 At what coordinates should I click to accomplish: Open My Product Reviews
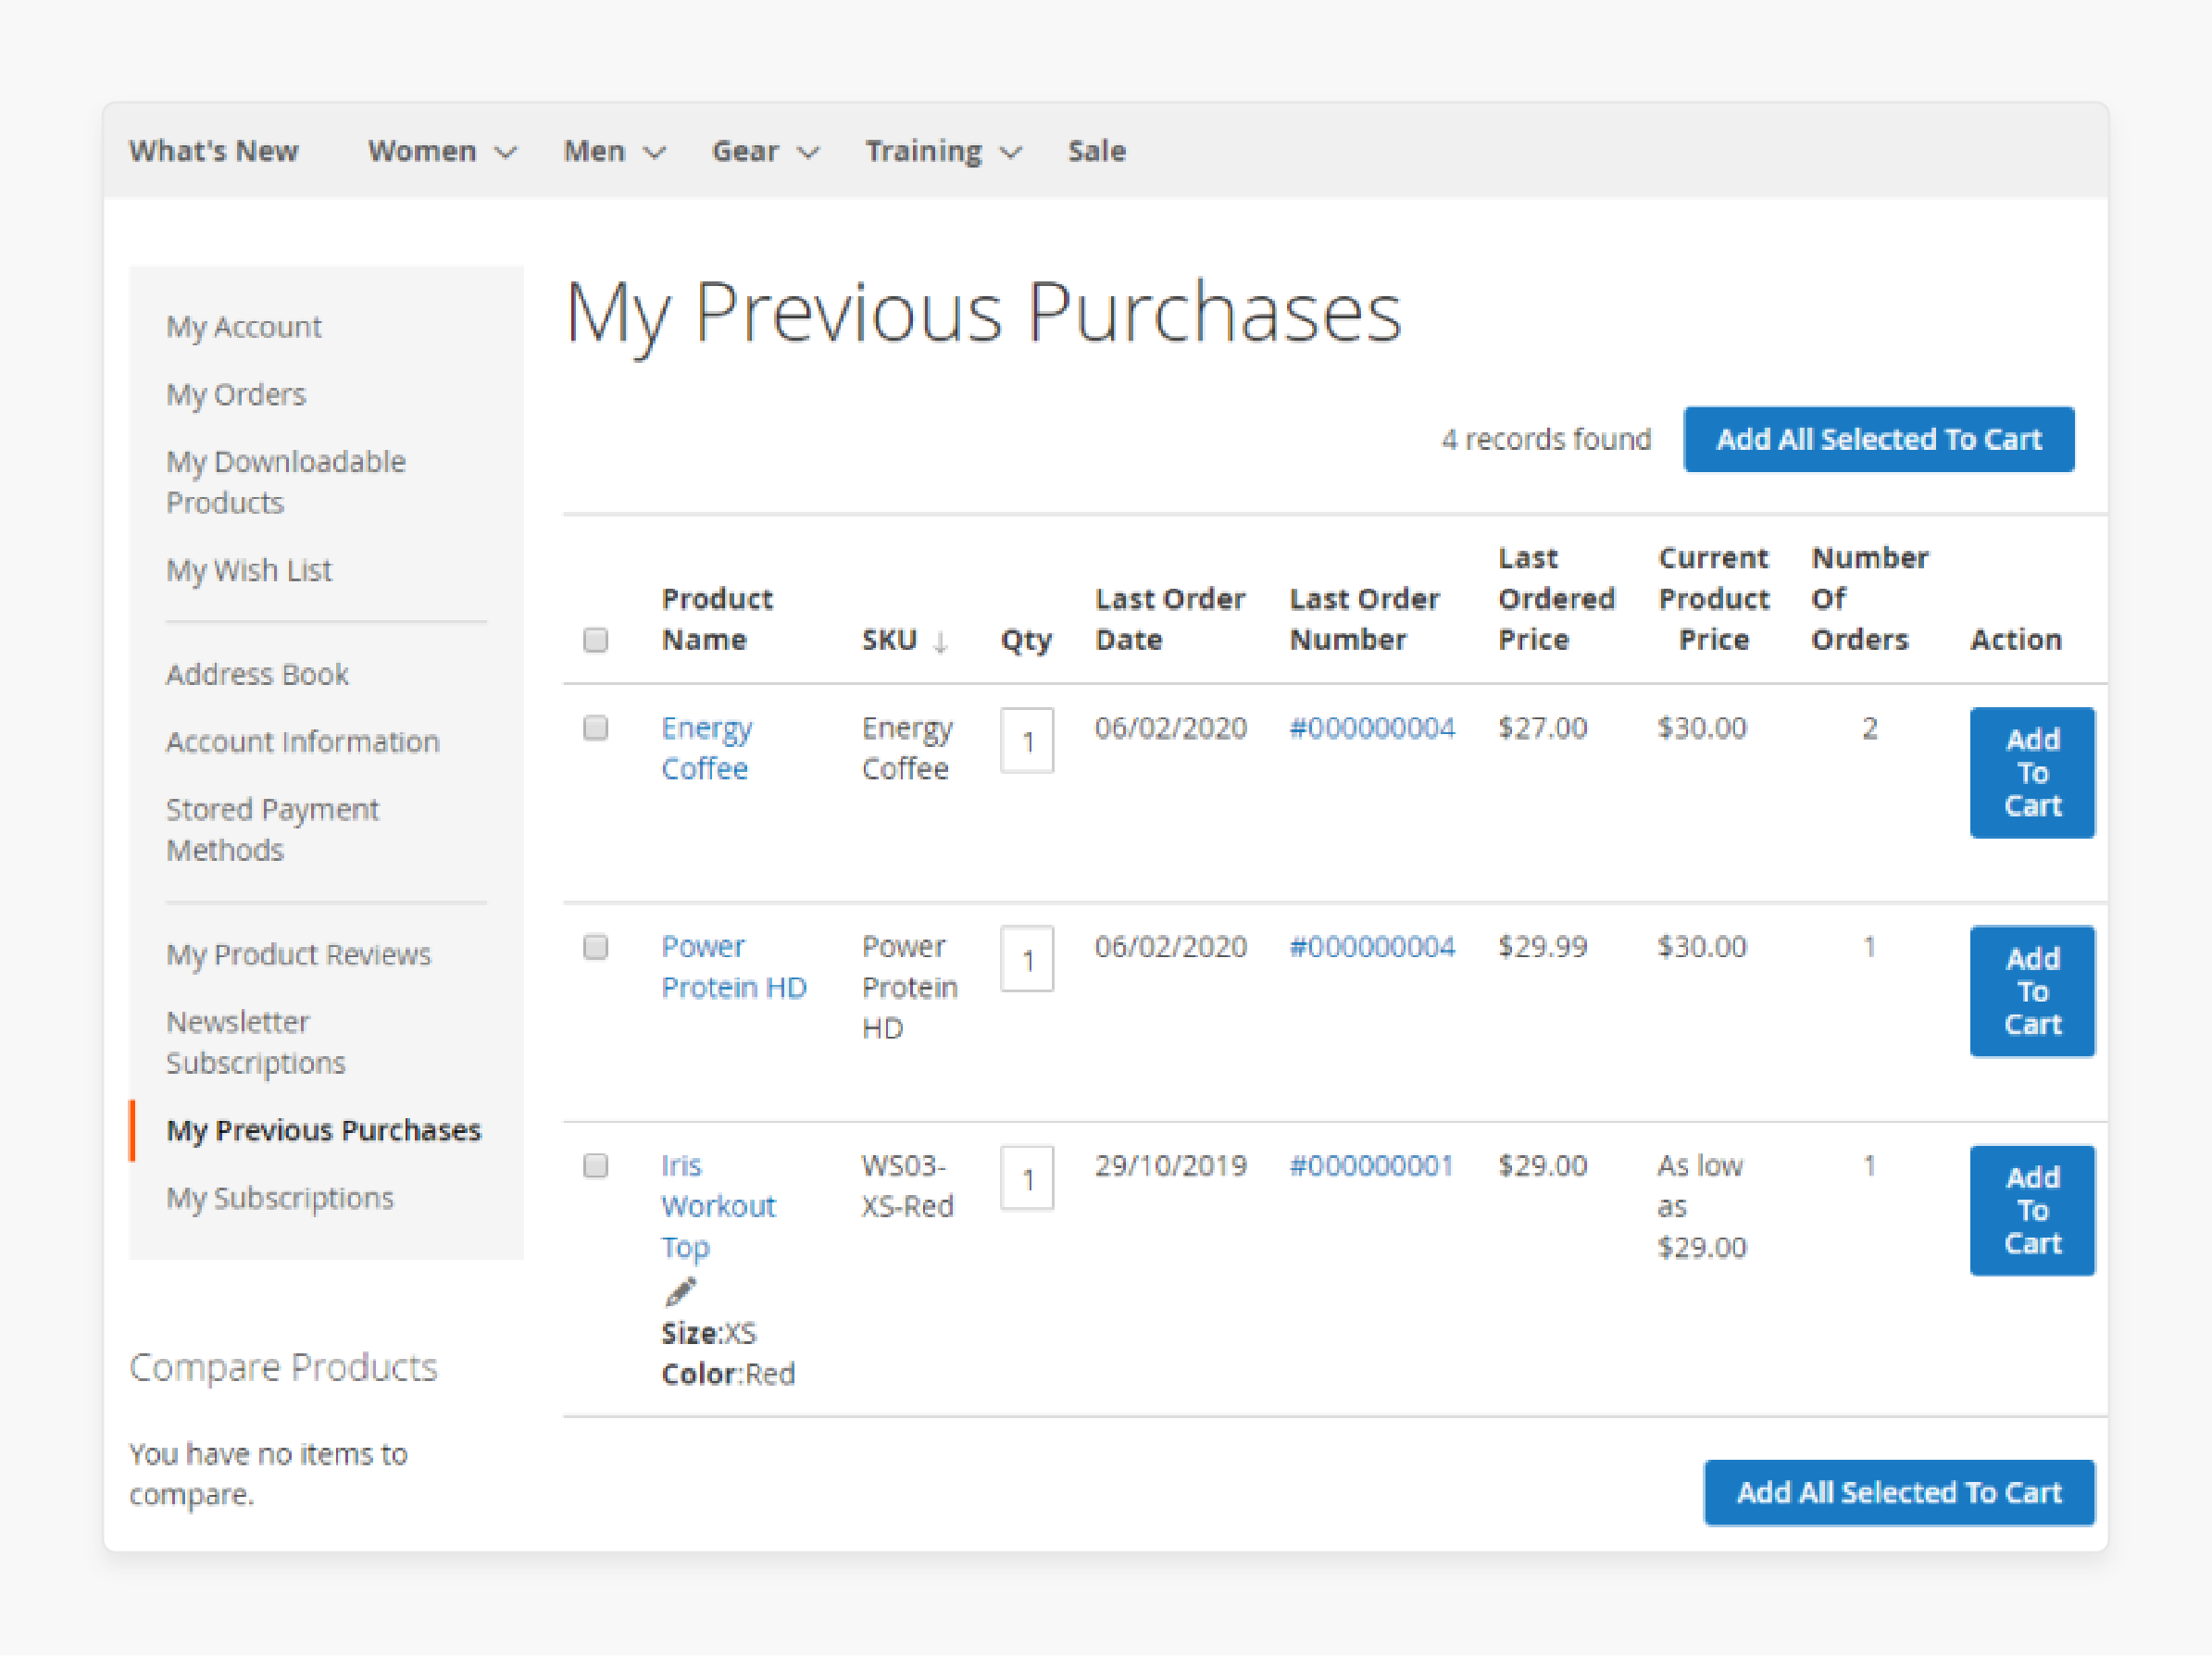[299, 954]
